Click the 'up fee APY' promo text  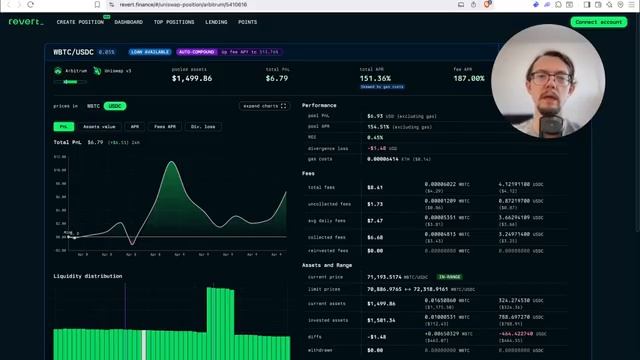tap(250, 52)
